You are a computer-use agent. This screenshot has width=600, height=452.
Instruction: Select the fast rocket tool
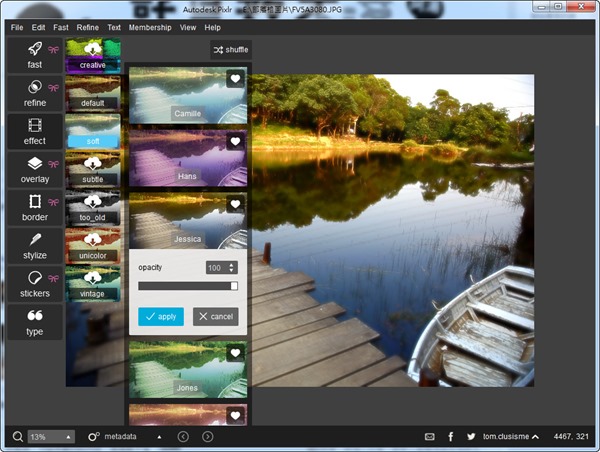coord(34,54)
